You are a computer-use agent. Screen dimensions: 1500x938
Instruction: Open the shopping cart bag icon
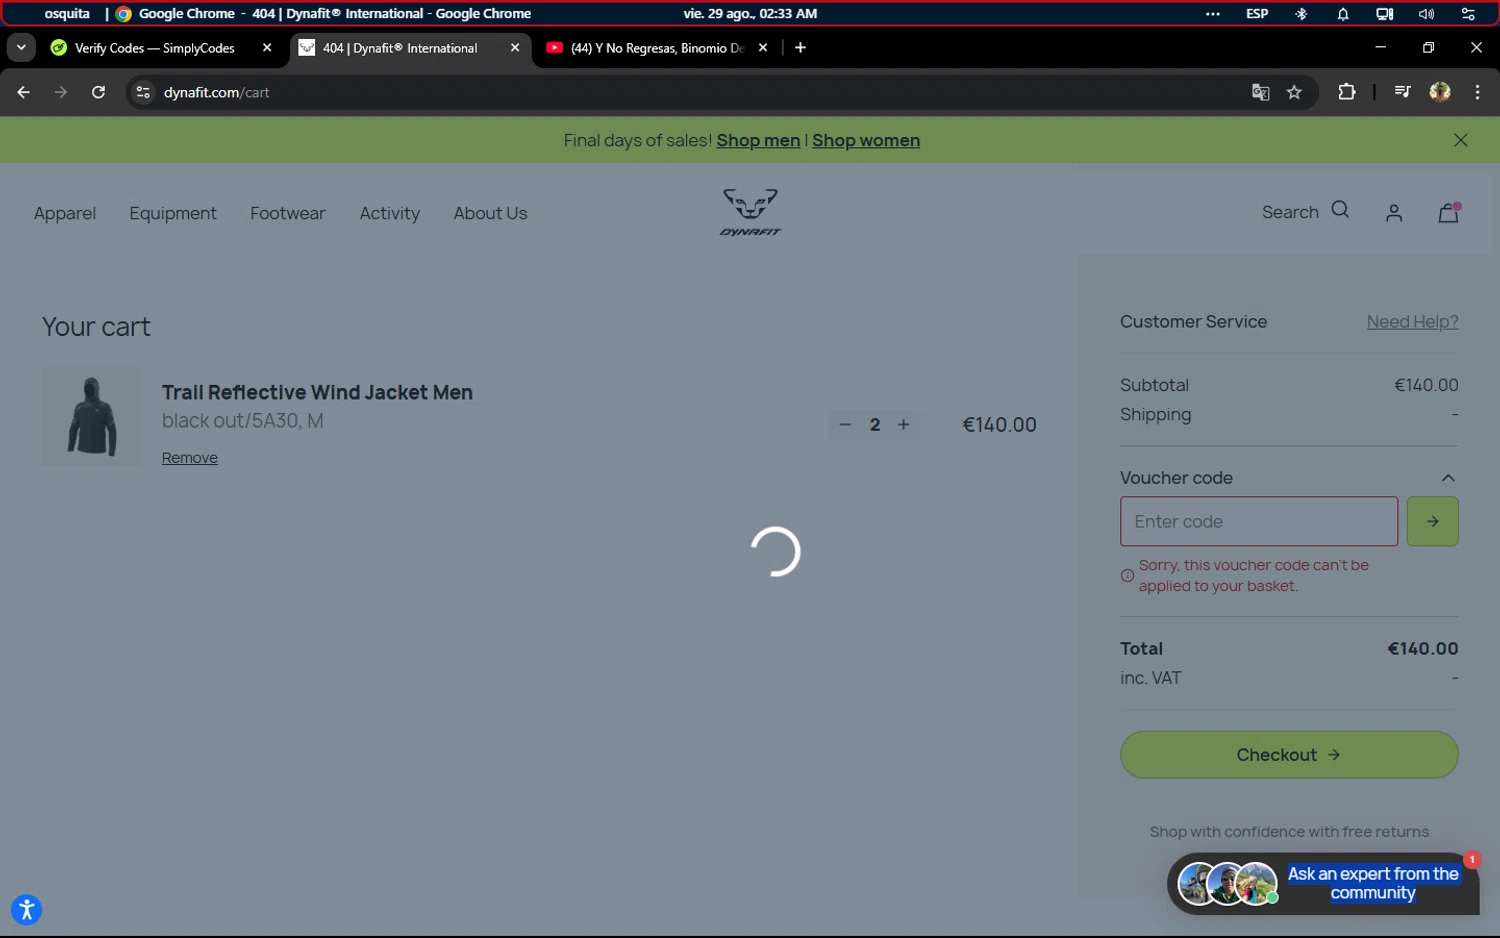tap(1449, 212)
